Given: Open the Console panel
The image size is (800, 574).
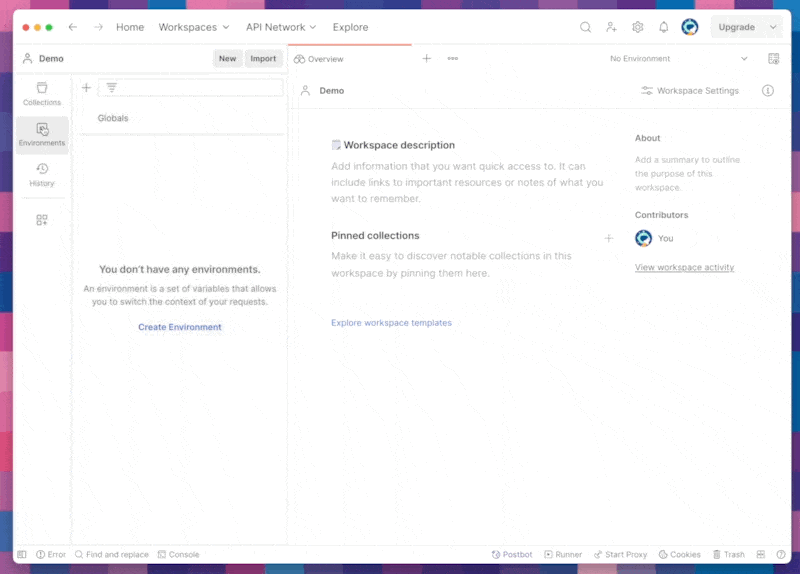Looking at the screenshot, I should pyautogui.click(x=179, y=554).
